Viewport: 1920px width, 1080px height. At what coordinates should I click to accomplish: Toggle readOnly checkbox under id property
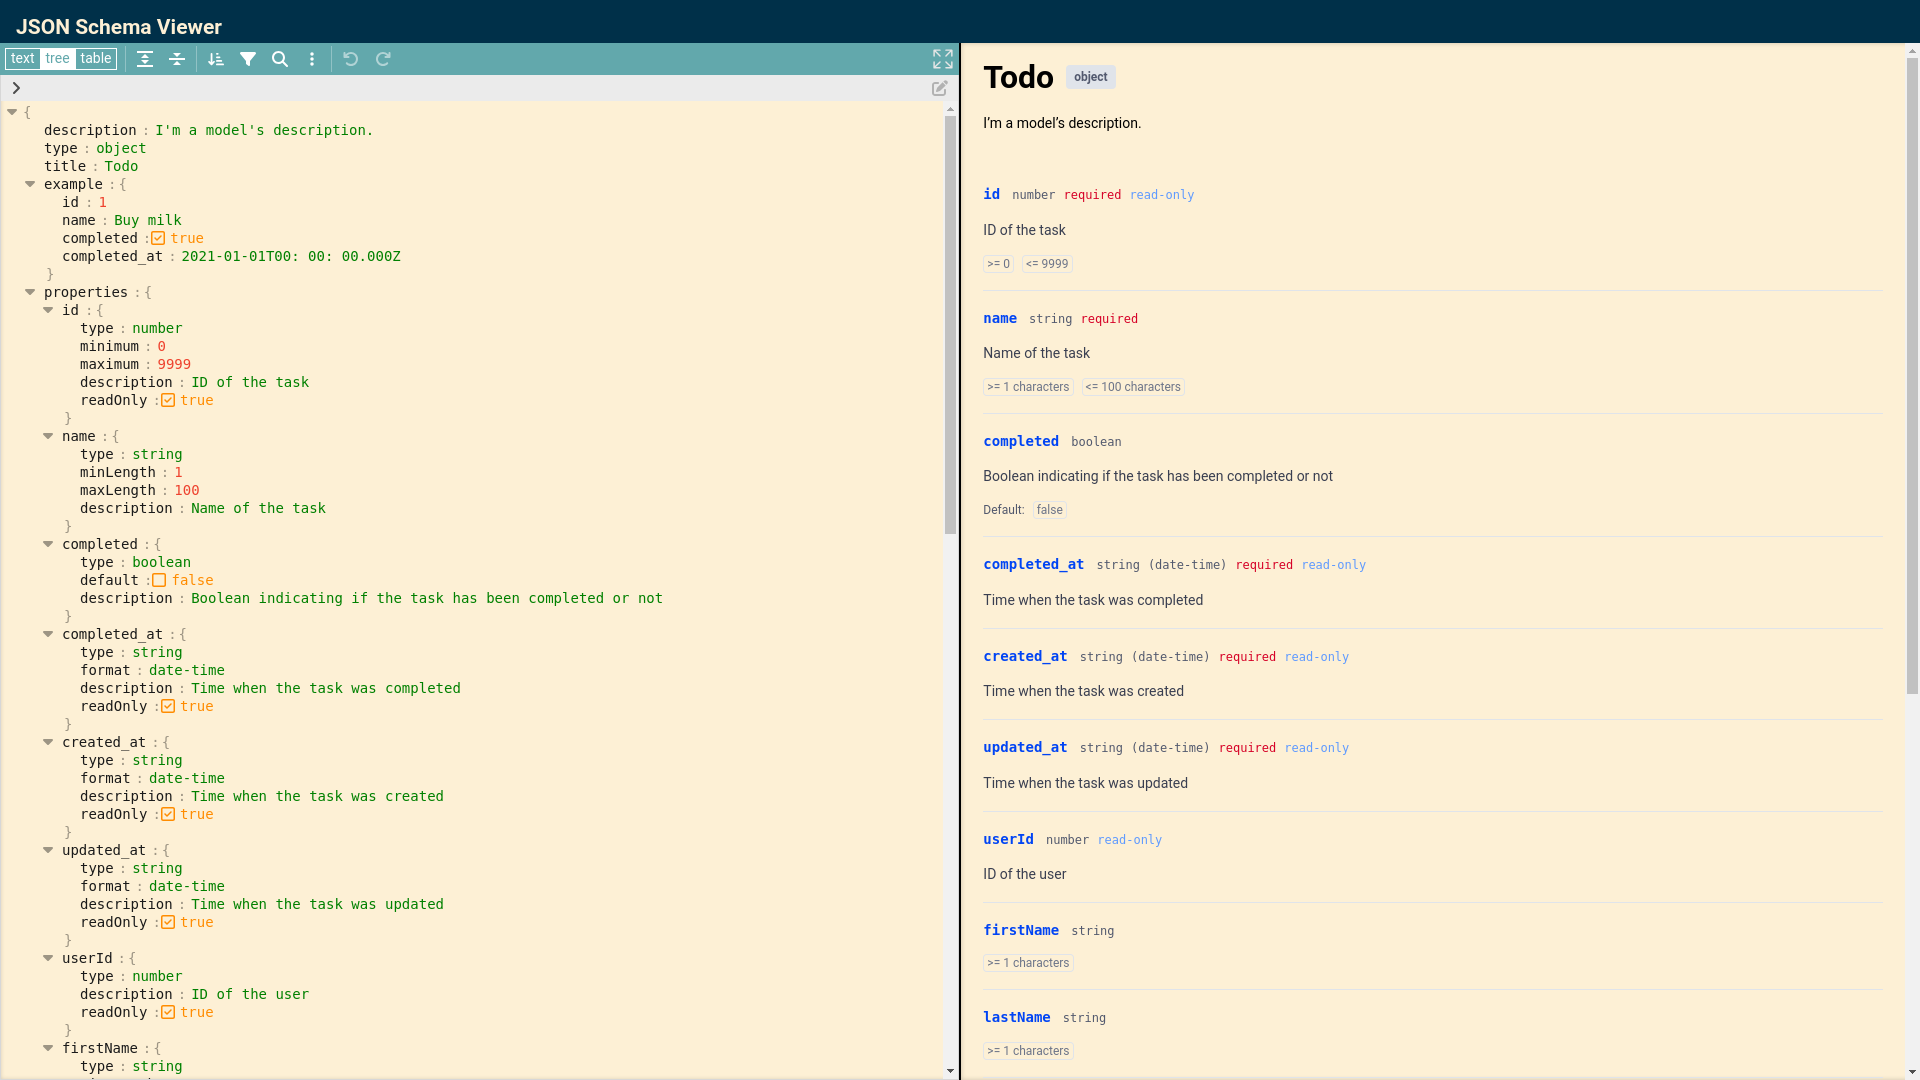[168, 400]
